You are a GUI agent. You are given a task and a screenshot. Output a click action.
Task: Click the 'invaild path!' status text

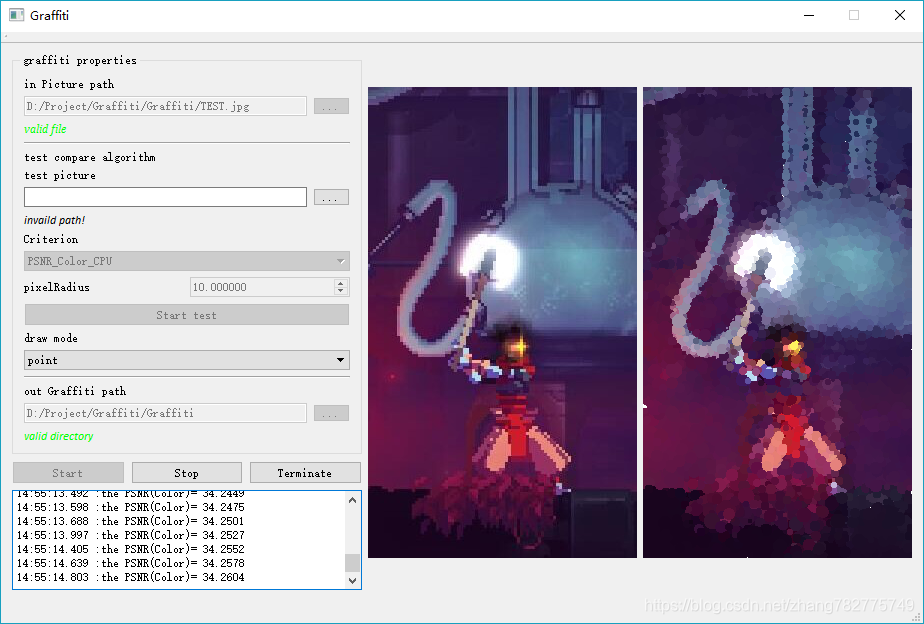click(x=54, y=220)
